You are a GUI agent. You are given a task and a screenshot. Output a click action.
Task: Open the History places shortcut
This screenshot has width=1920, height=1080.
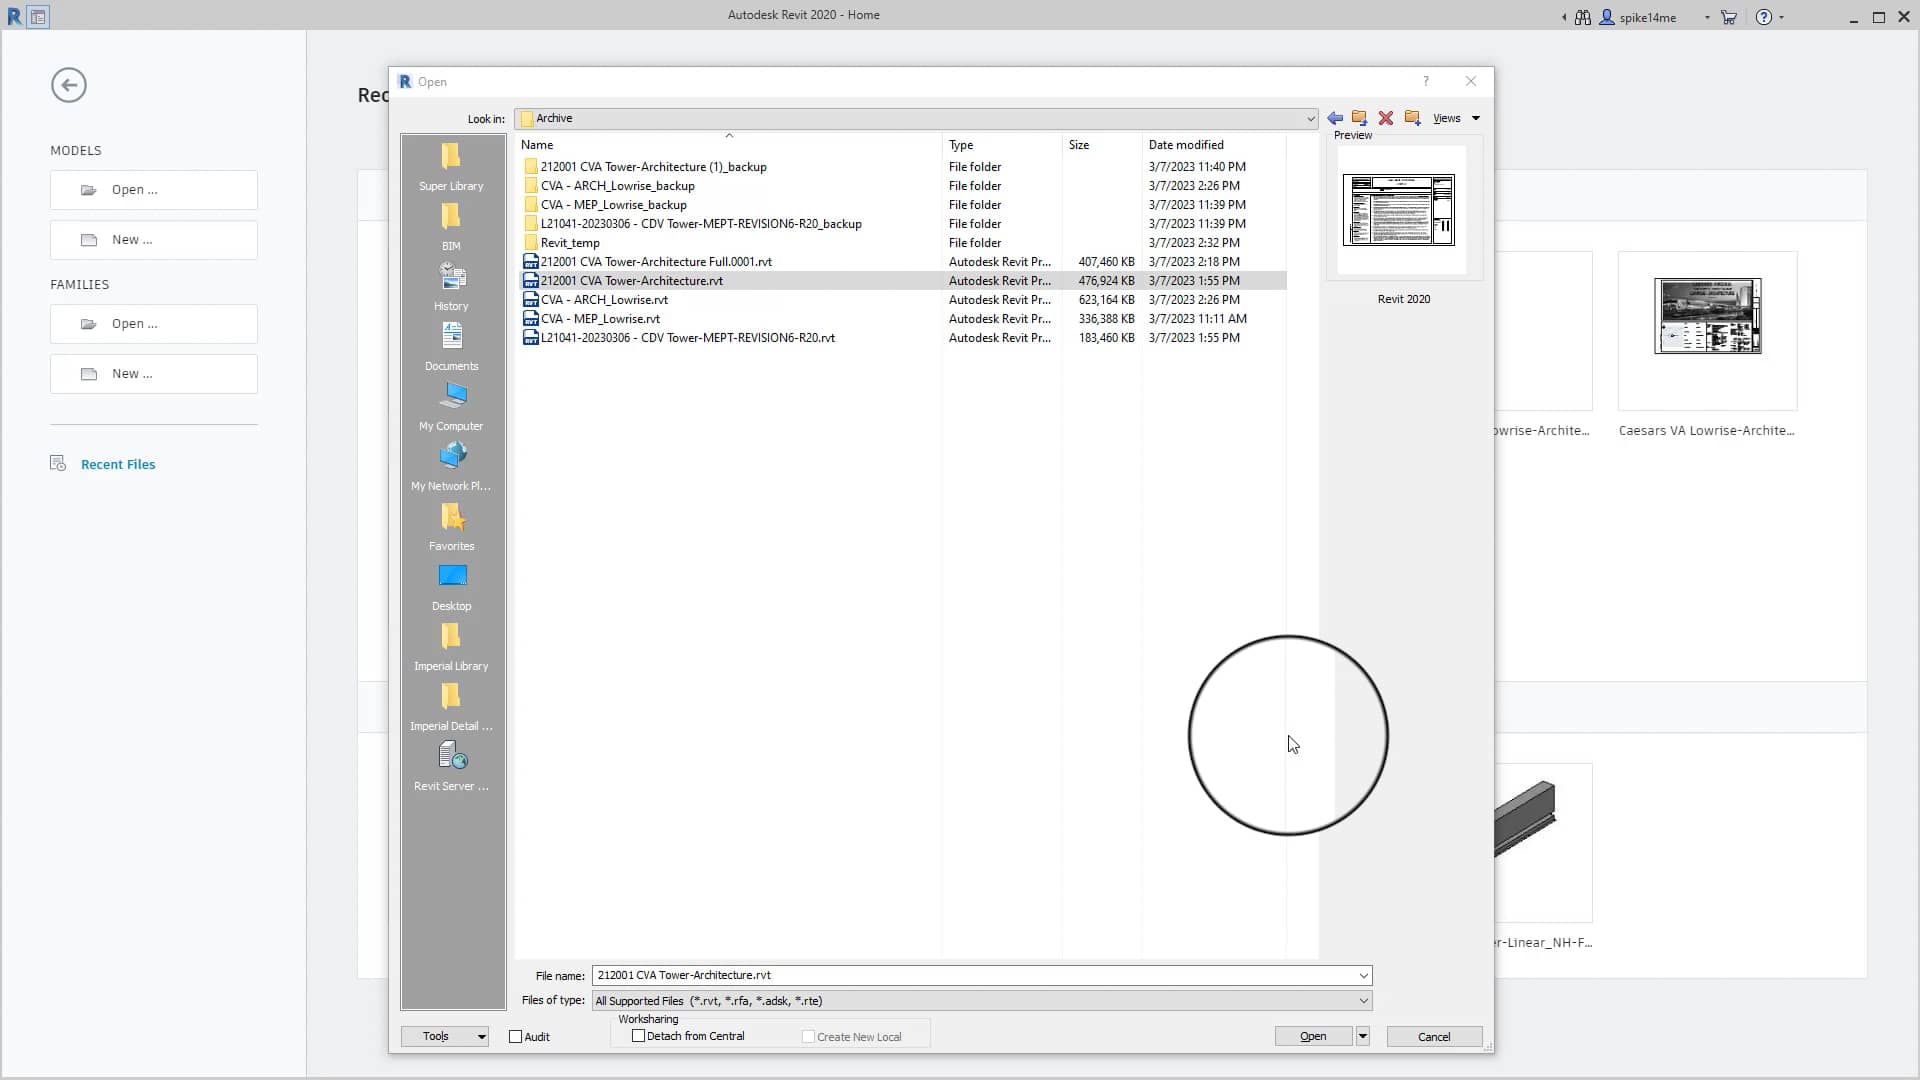click(x=451, y=286)
